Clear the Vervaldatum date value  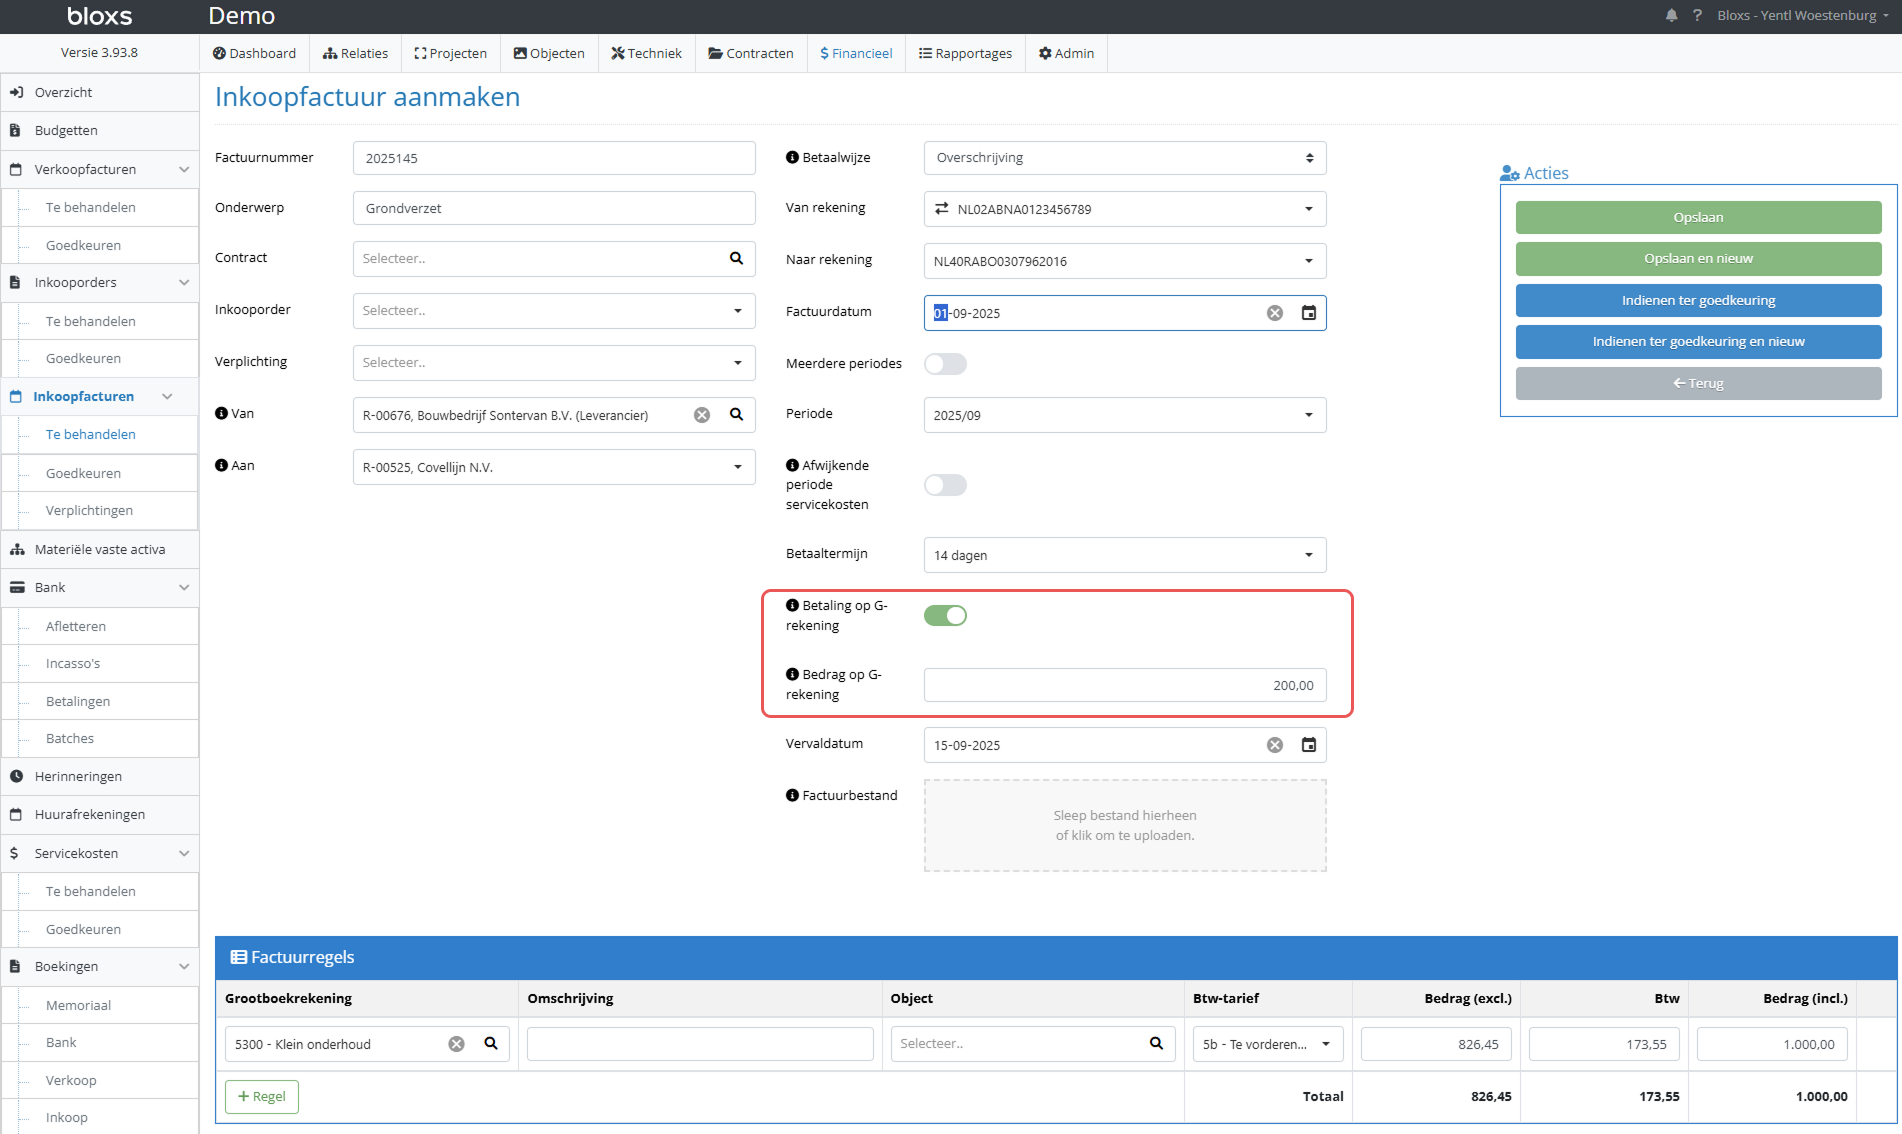point(1275,745)
